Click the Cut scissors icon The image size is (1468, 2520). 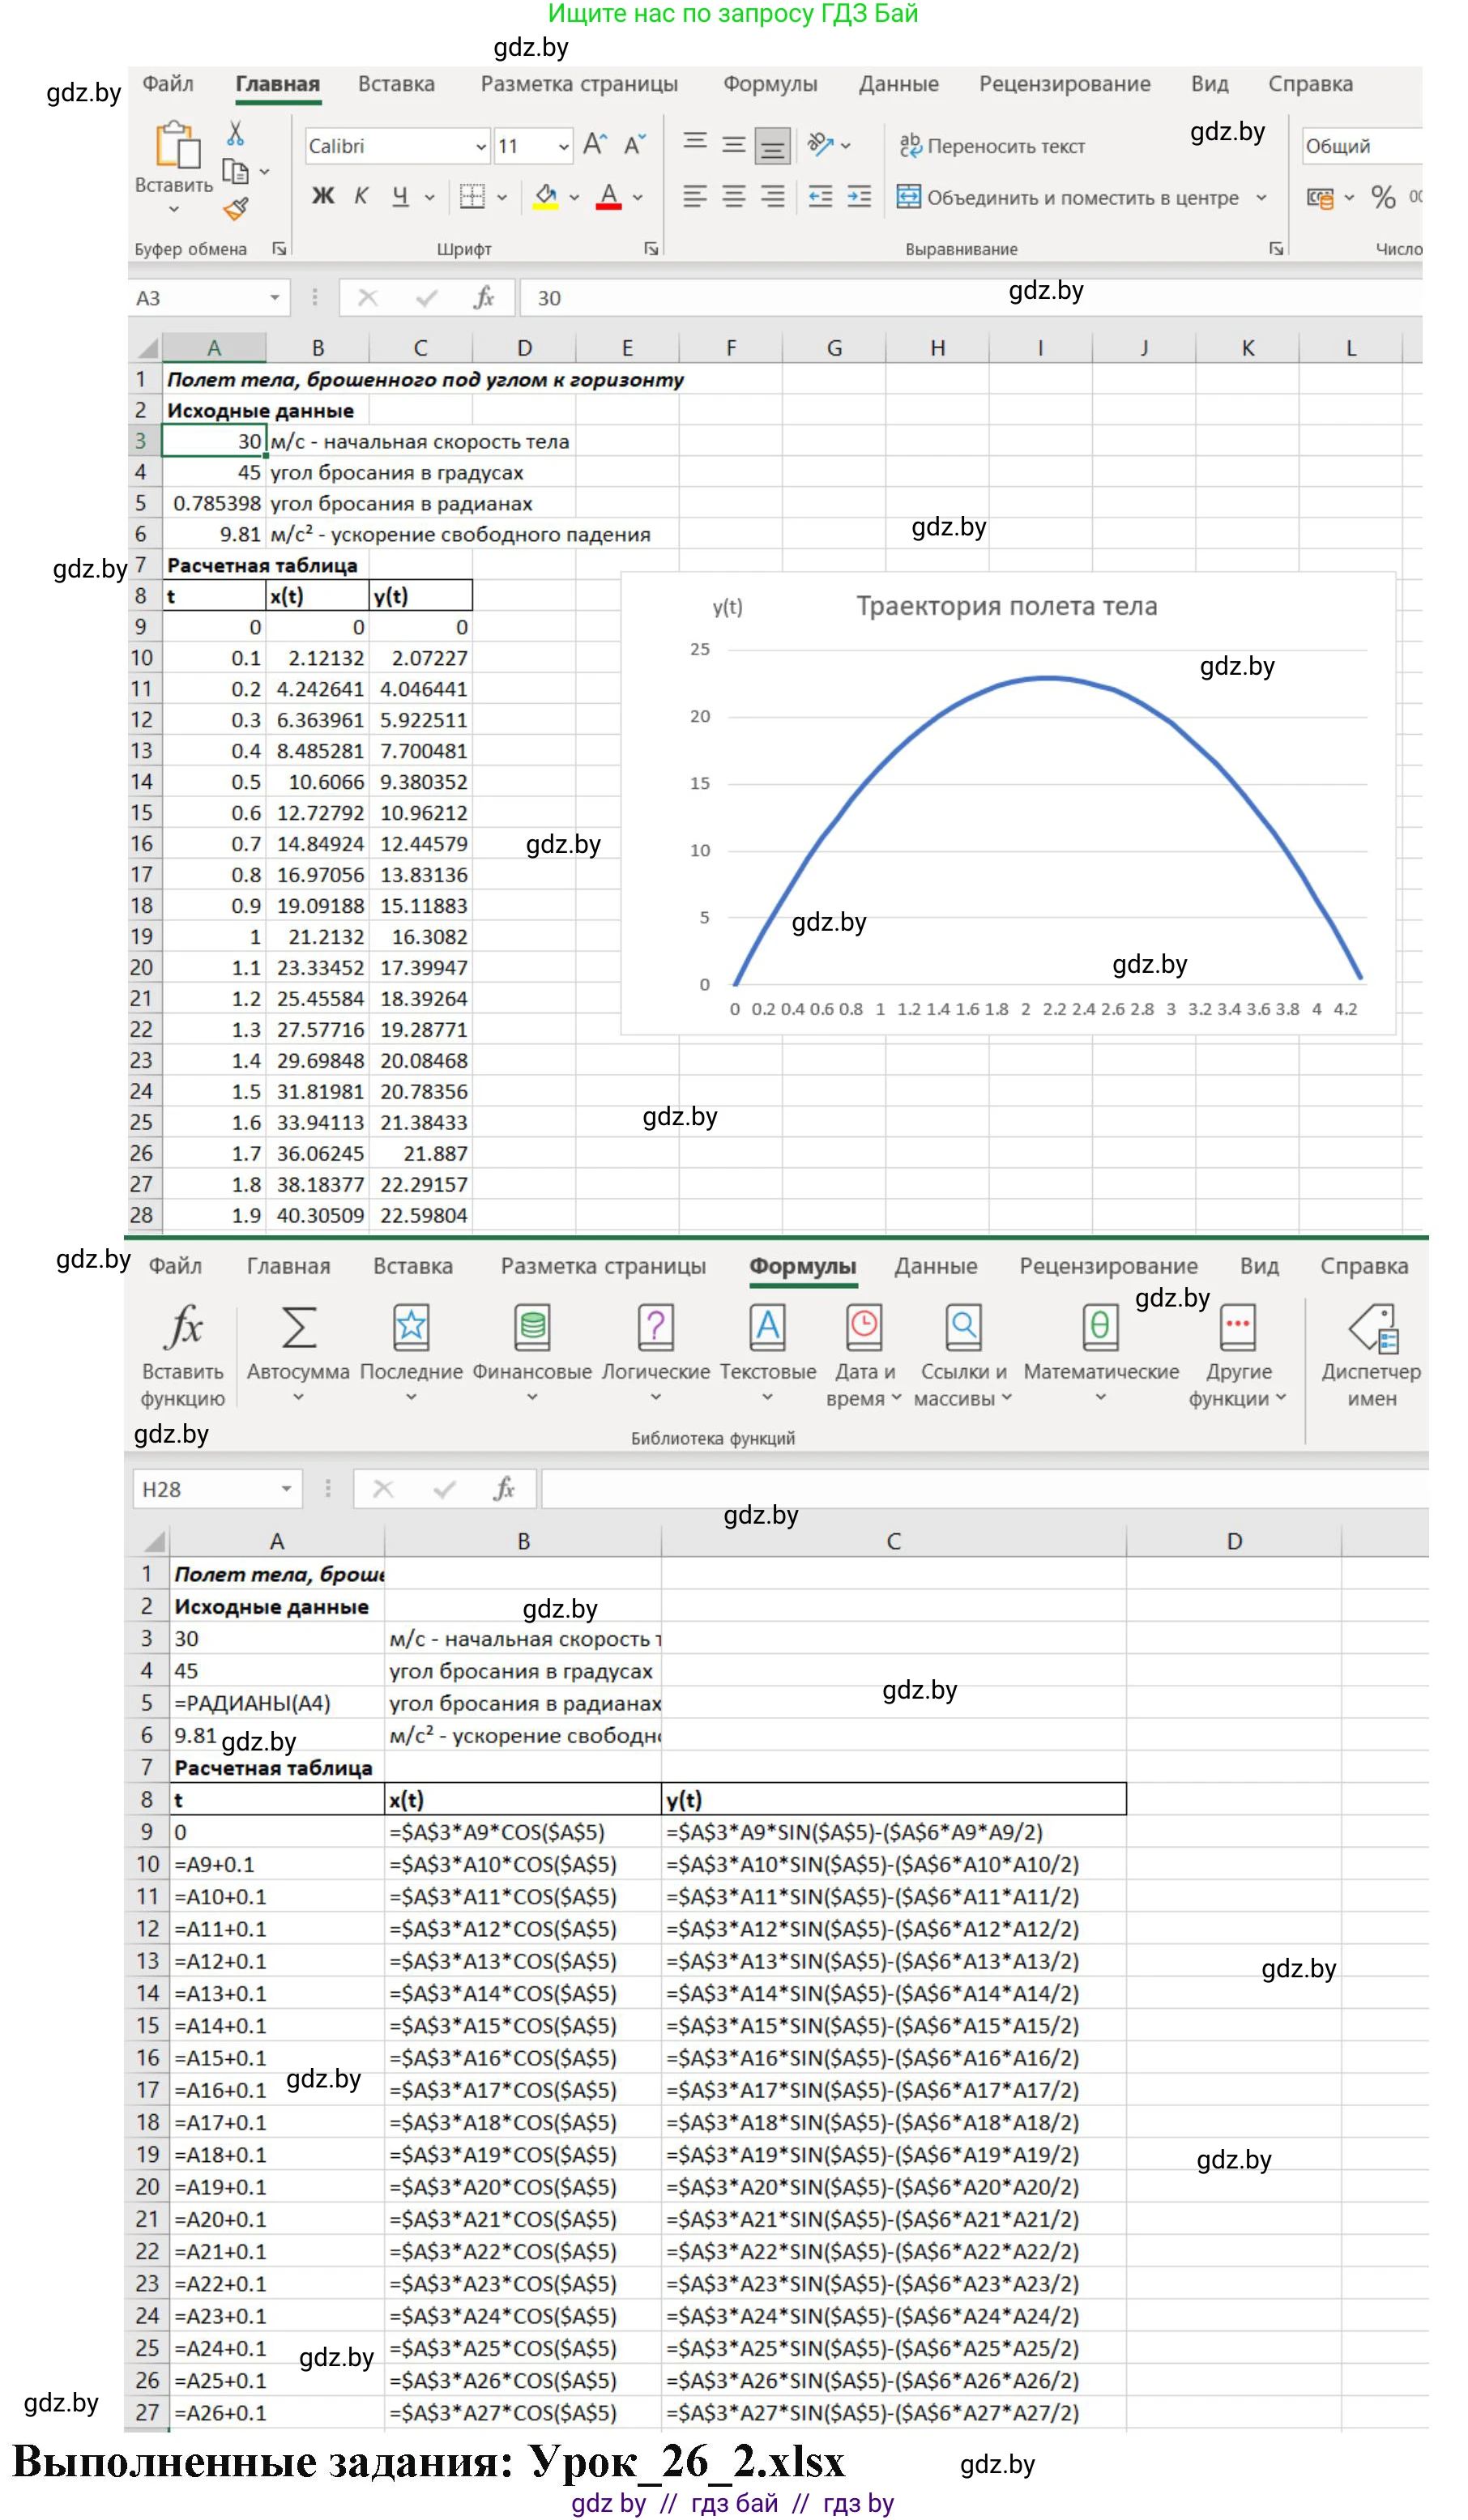(x=235, y=133)
